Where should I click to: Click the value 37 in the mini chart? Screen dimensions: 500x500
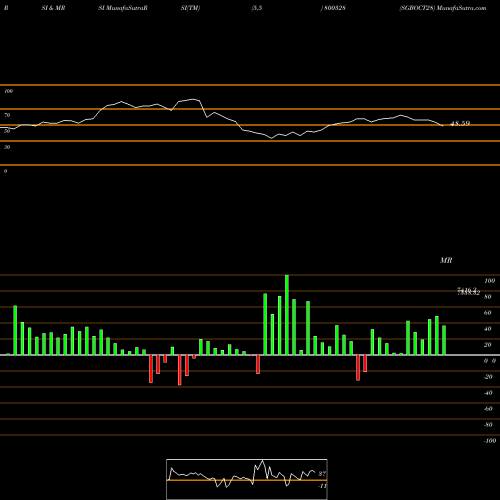(x=322, y=474)
